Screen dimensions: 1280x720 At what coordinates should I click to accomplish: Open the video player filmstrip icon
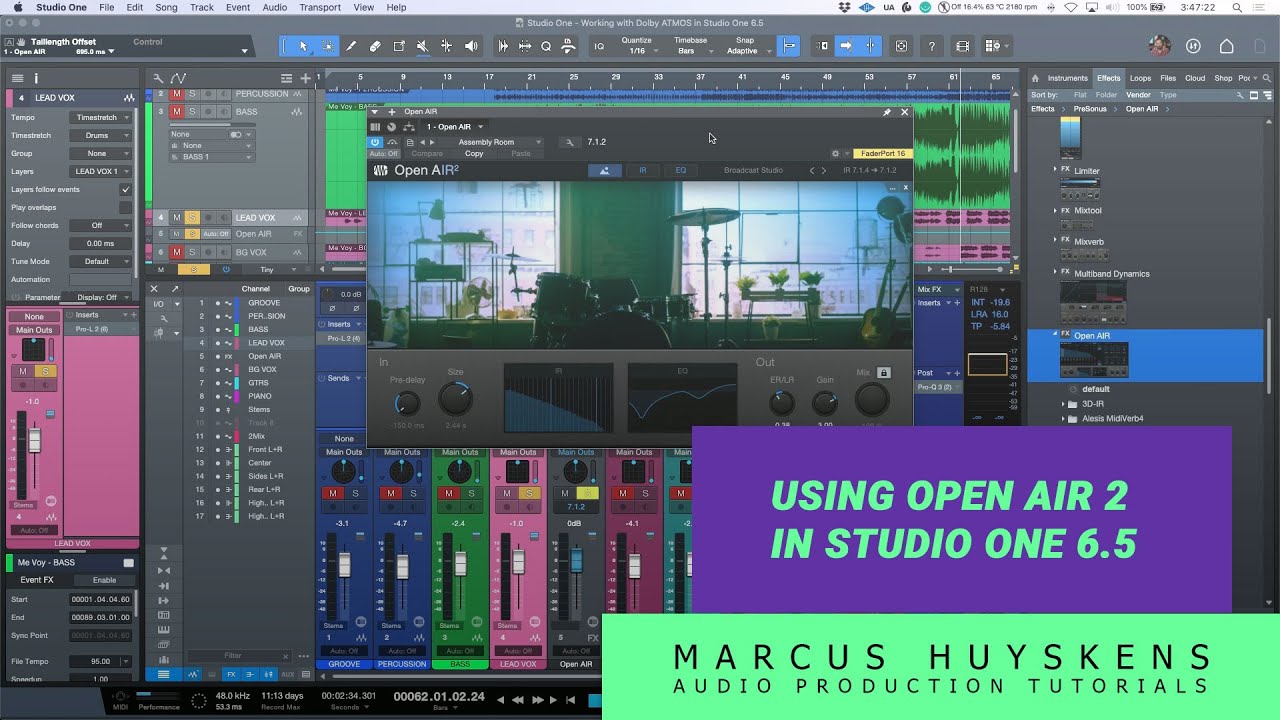click(x=962, y=46)
